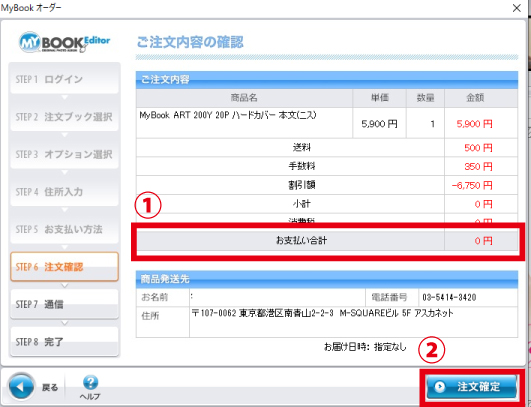
Task: Click the お支払い合計 total label
Action: (301, 240)
